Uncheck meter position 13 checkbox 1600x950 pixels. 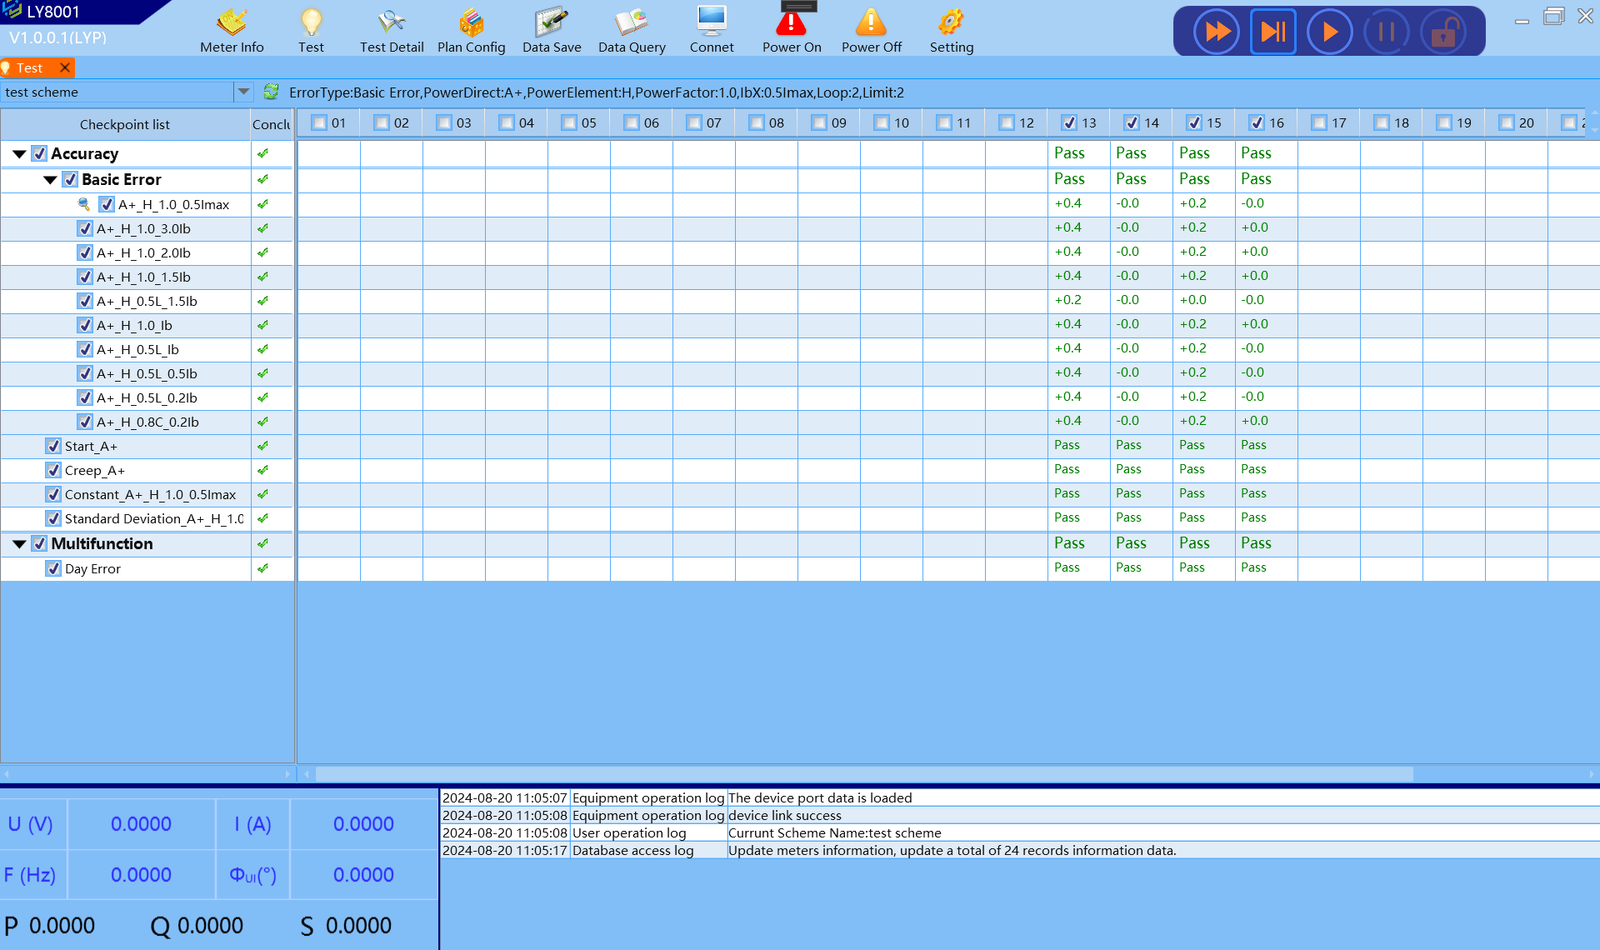[x=1069, y=123]
